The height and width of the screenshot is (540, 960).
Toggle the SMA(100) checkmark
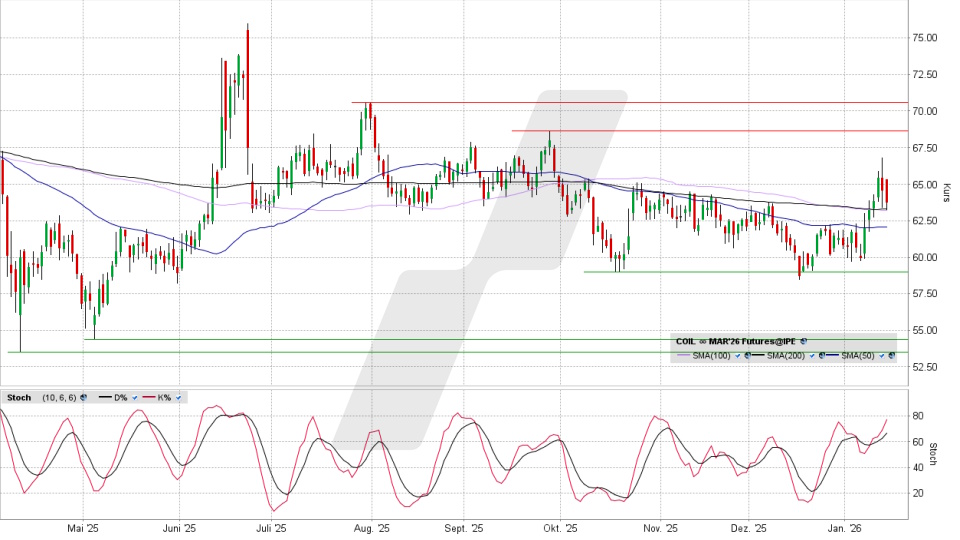click(x=738, y=356)
